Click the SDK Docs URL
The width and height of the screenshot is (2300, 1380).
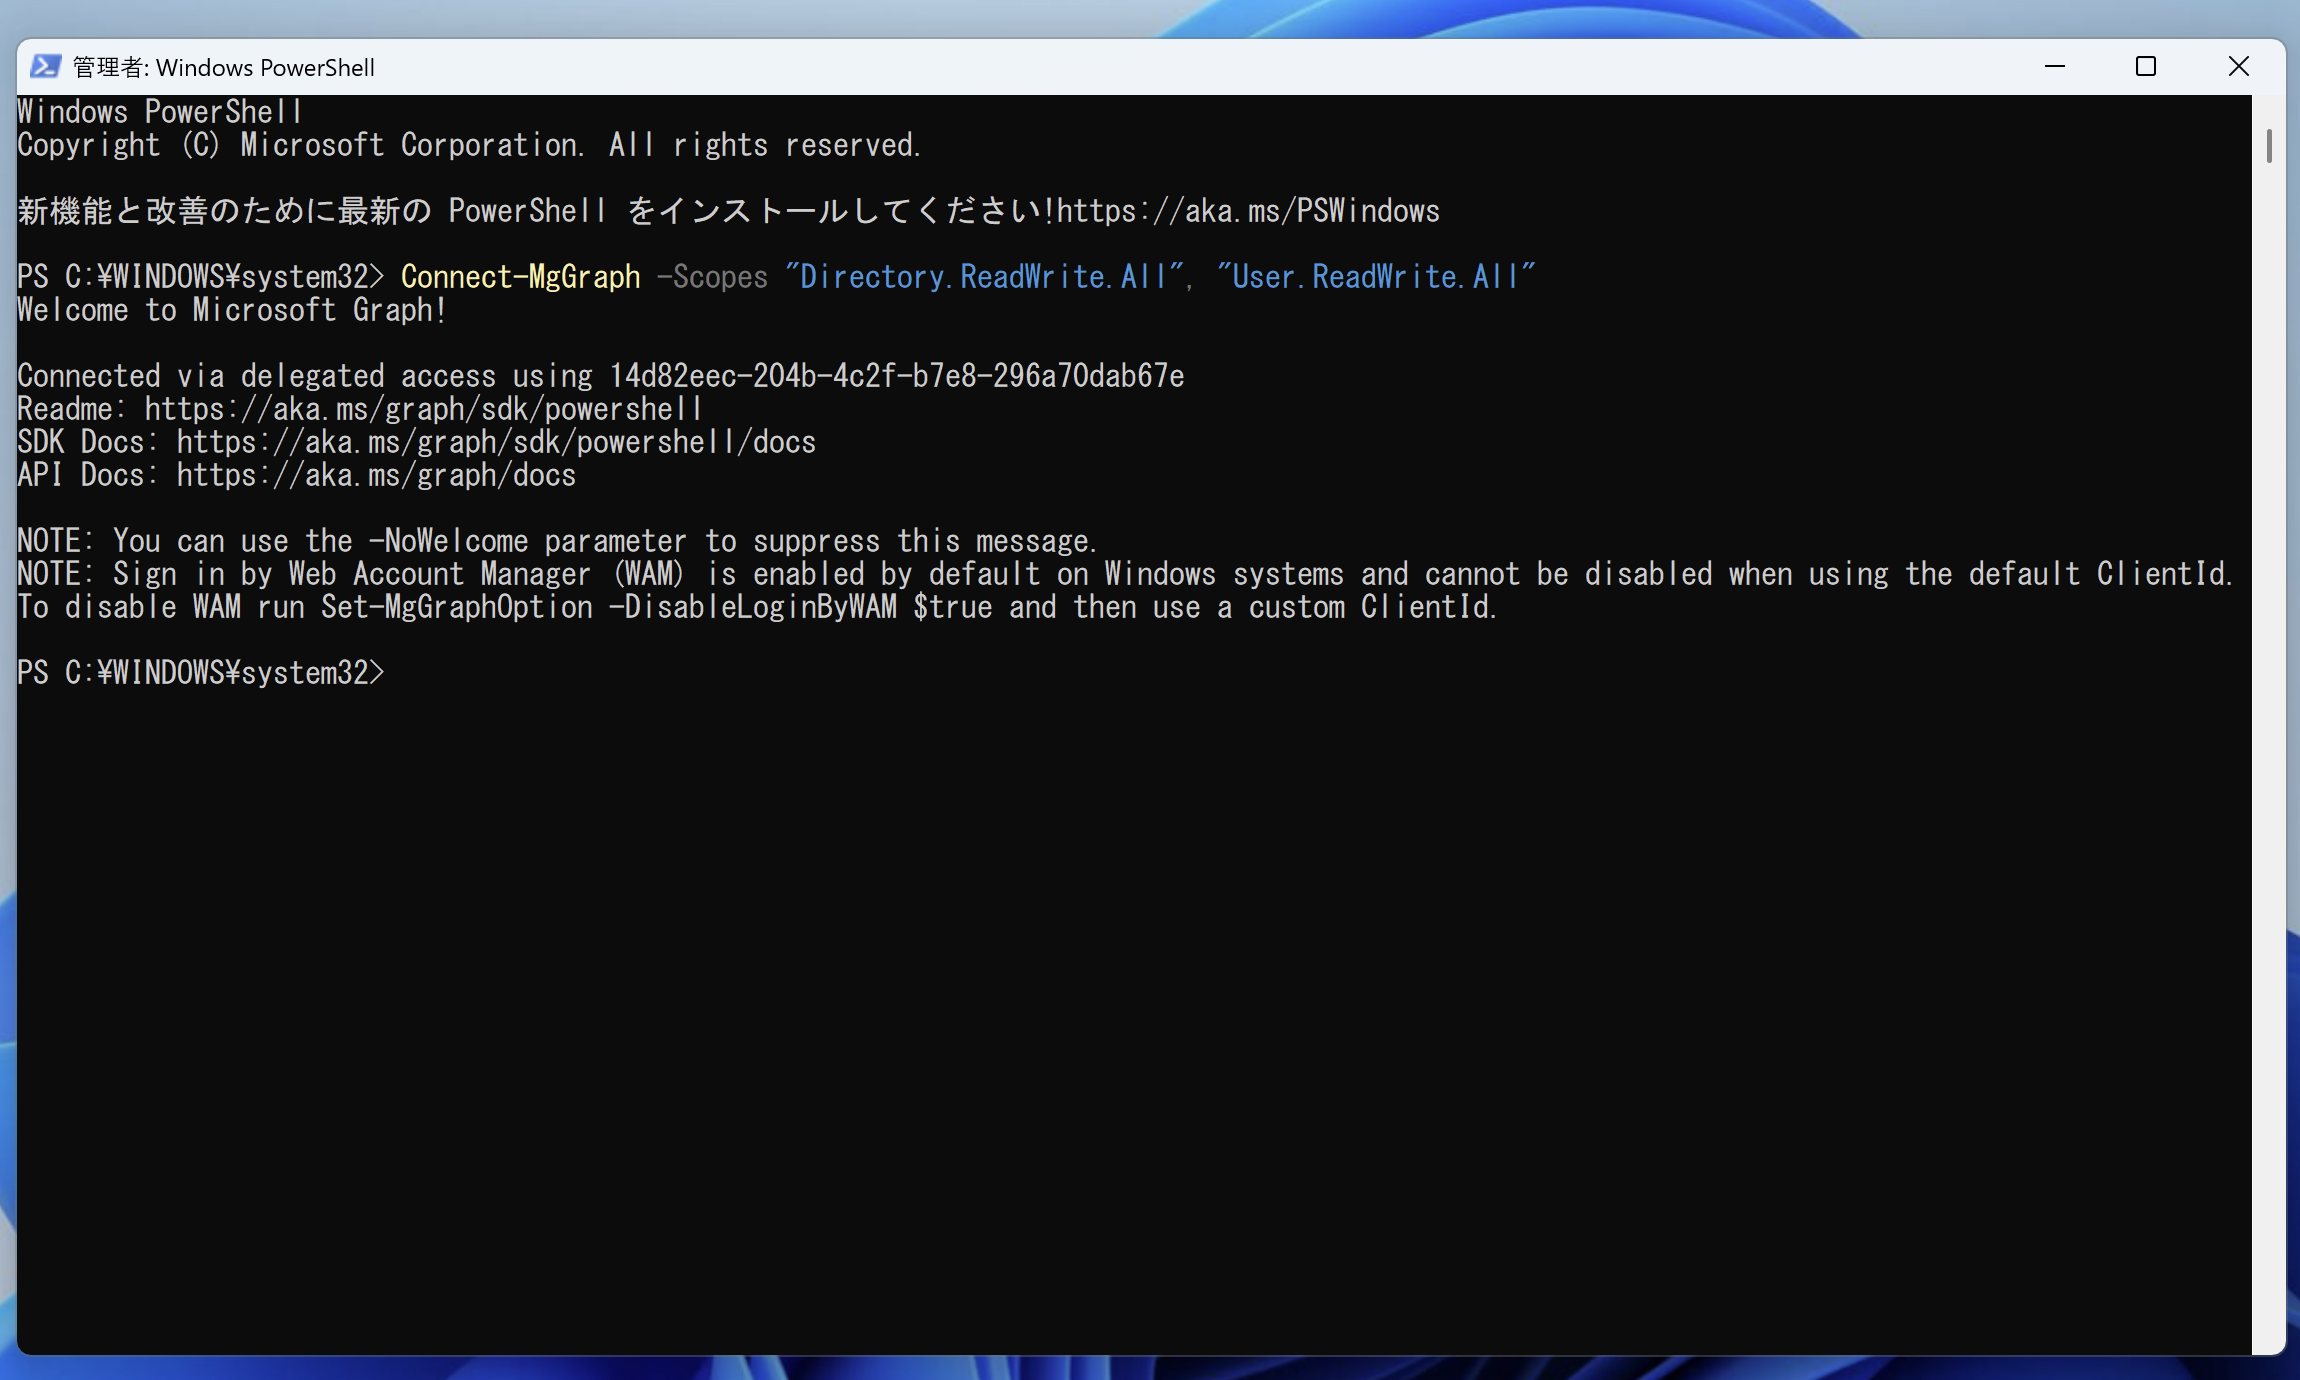tap(496, 442)
